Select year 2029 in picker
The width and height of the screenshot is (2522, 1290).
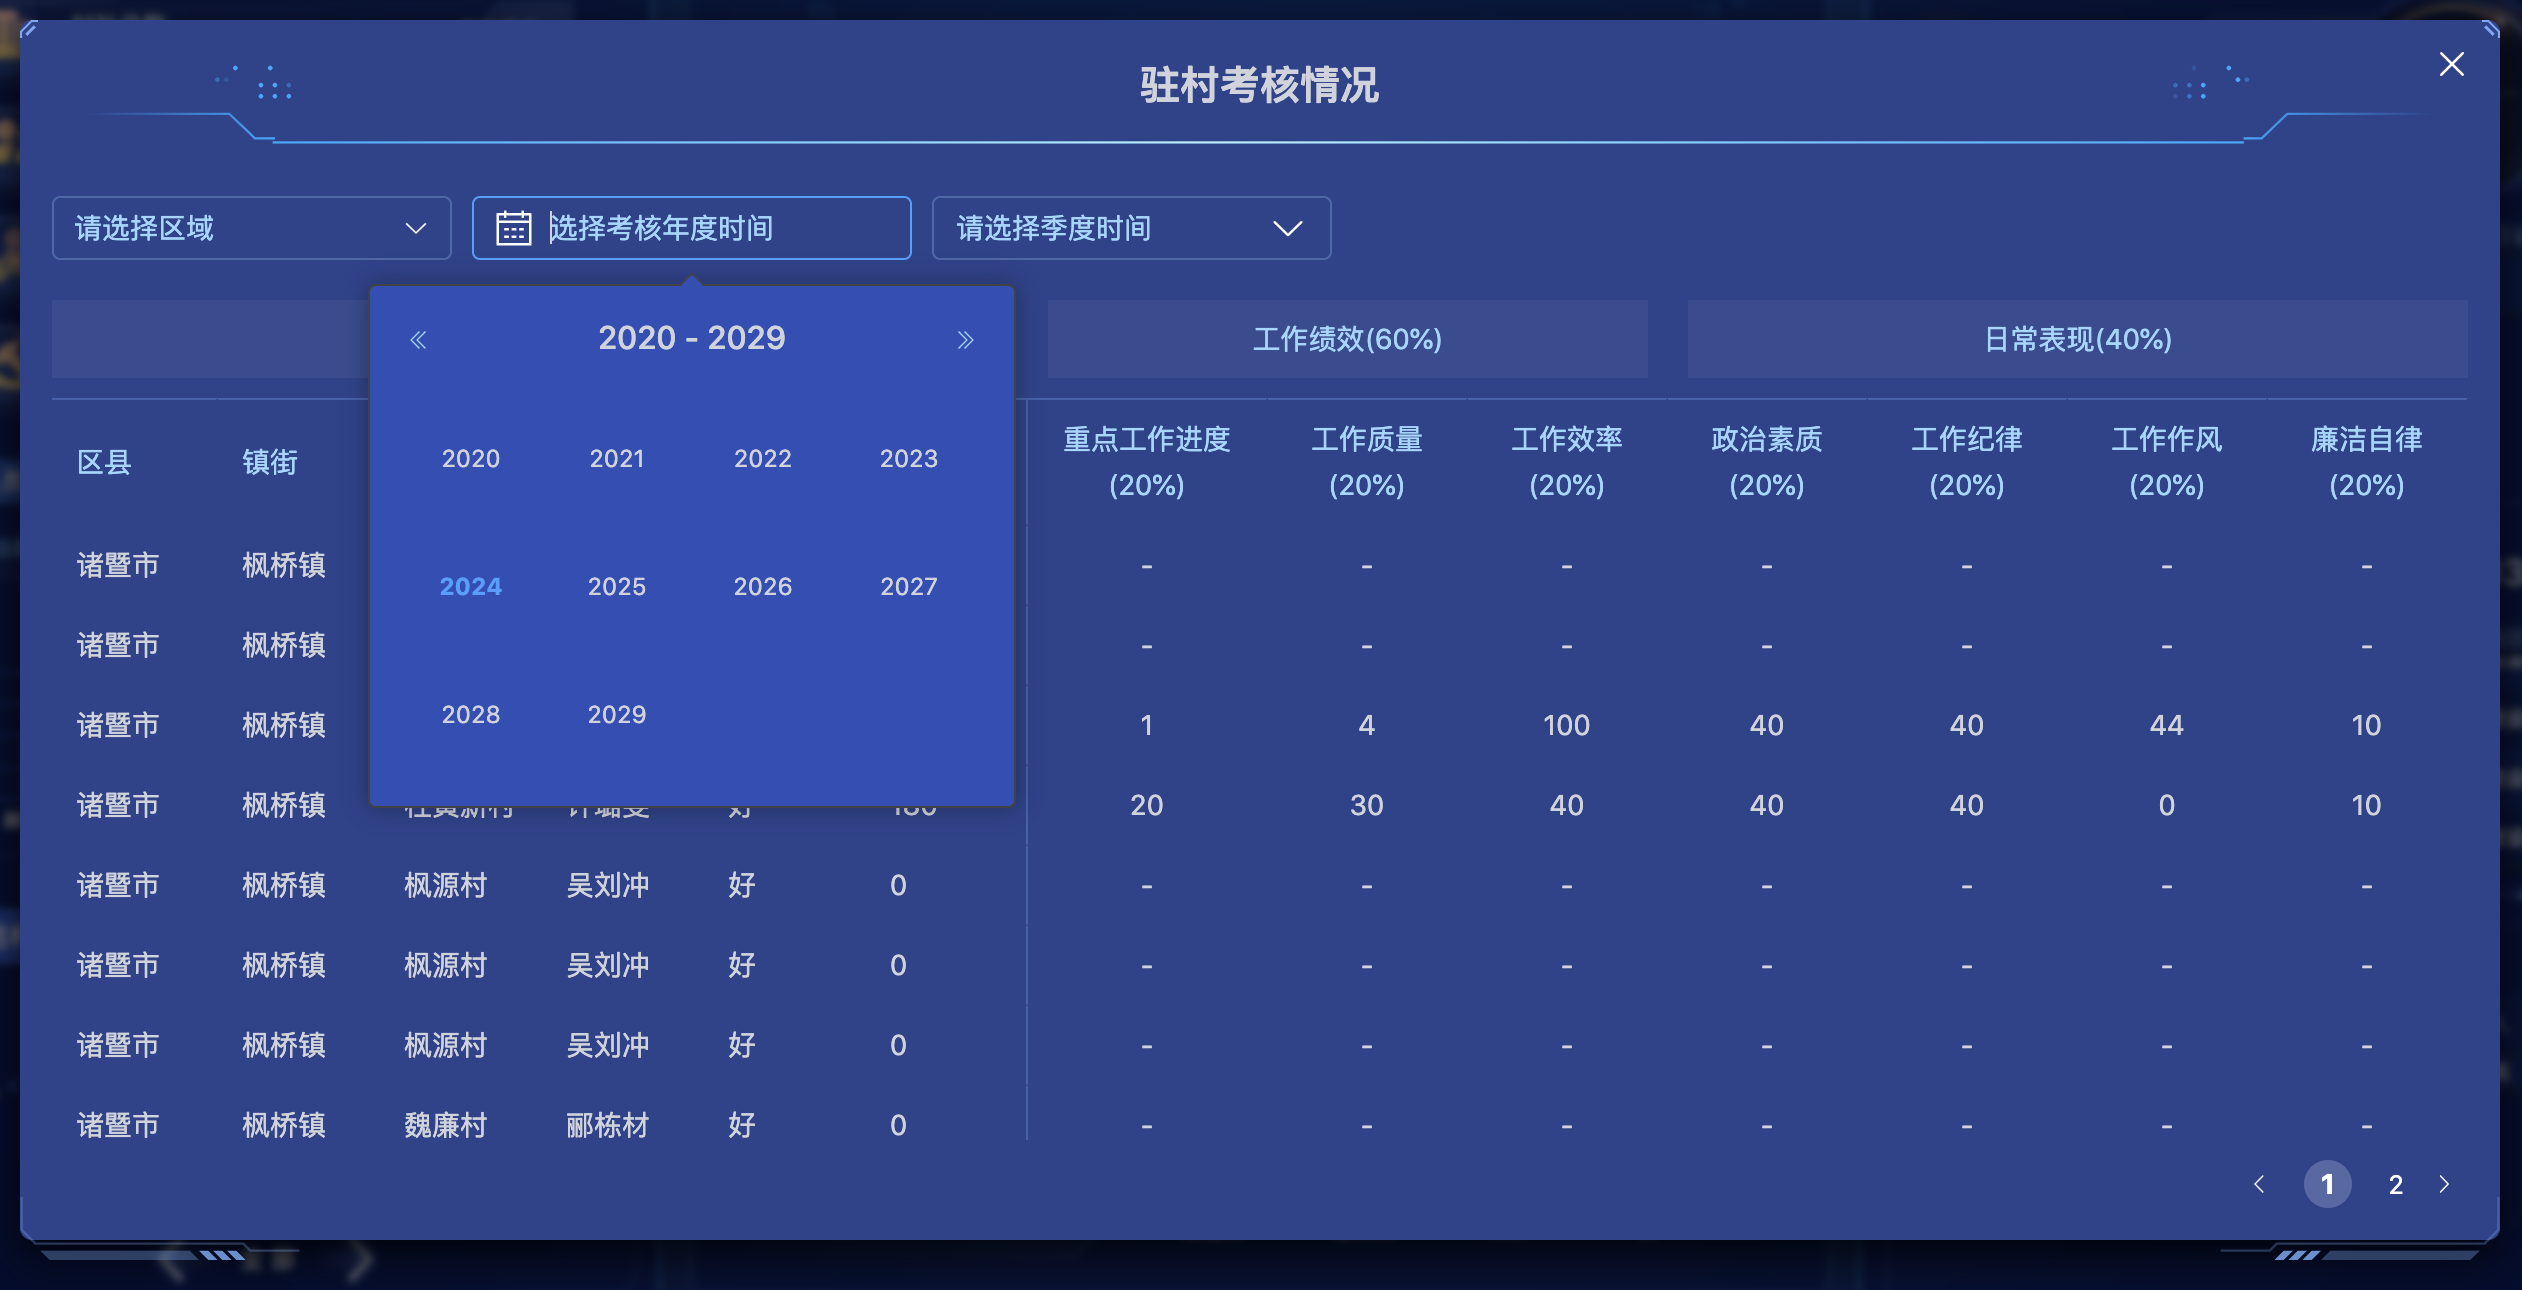(616, 715)
